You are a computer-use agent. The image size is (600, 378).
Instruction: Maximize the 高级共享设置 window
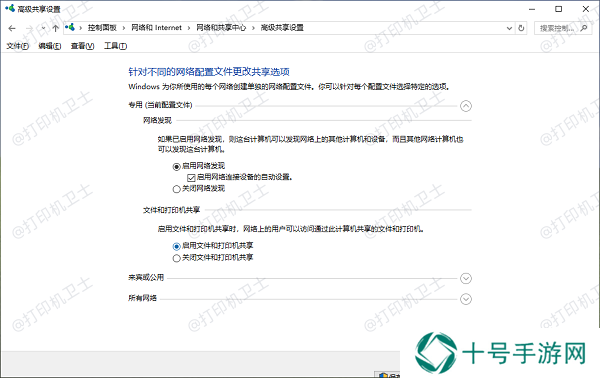(559, 9)
